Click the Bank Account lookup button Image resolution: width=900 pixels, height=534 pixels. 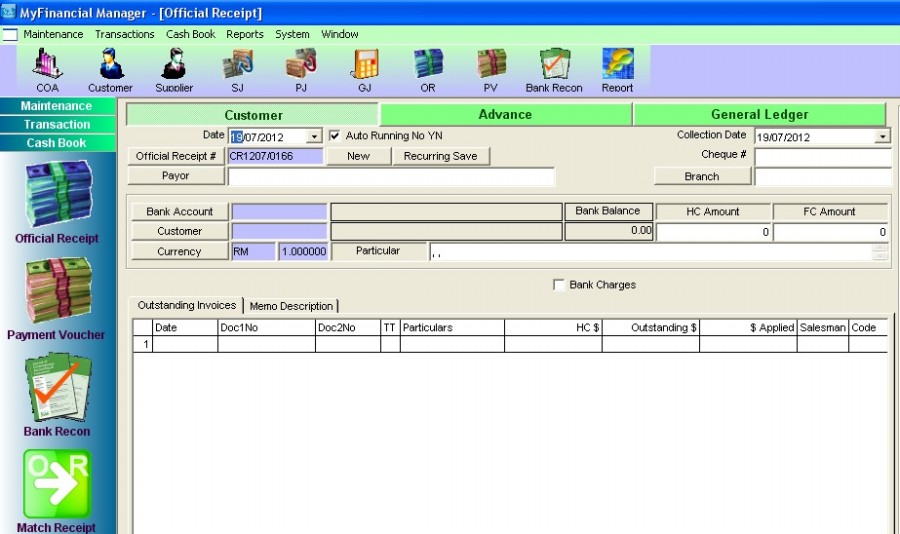[180, 212]
